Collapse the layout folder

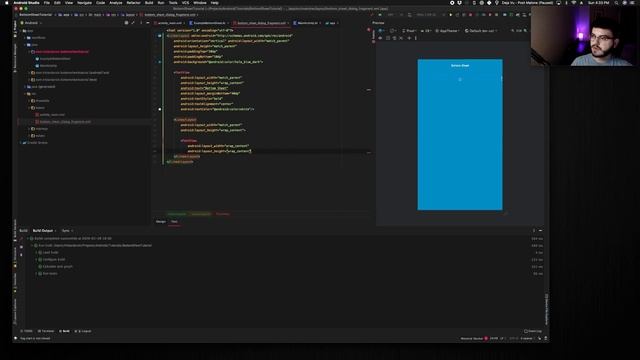(x=29, y=108)
